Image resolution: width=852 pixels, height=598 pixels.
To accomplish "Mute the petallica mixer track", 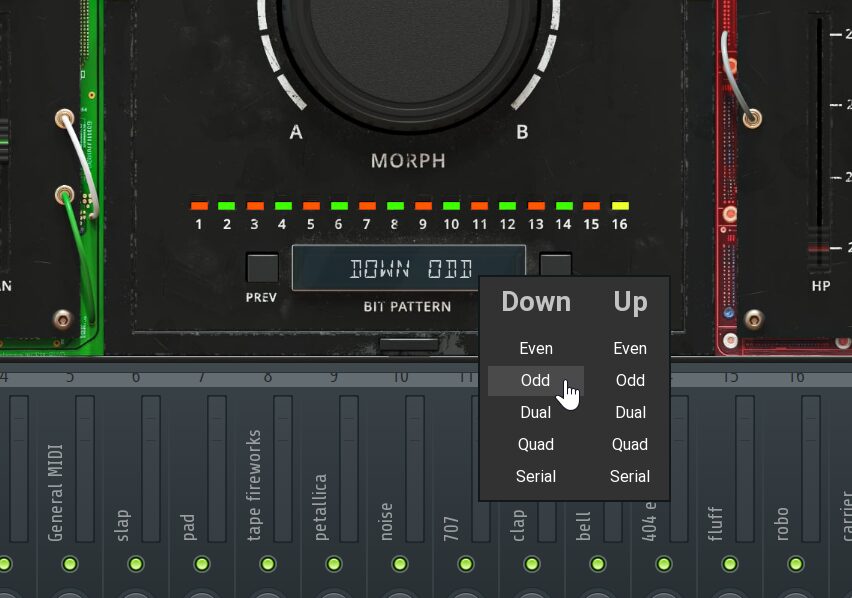I will (x=334, y=564).
